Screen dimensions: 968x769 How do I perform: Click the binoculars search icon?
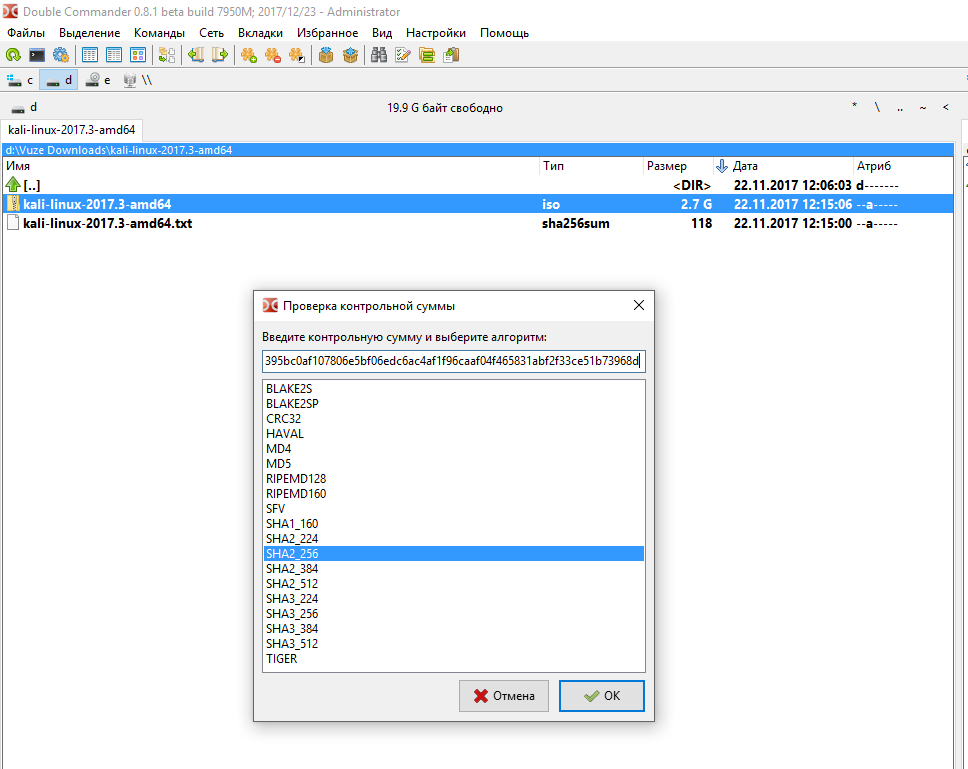pyautogui.click(x=380, y=56)
